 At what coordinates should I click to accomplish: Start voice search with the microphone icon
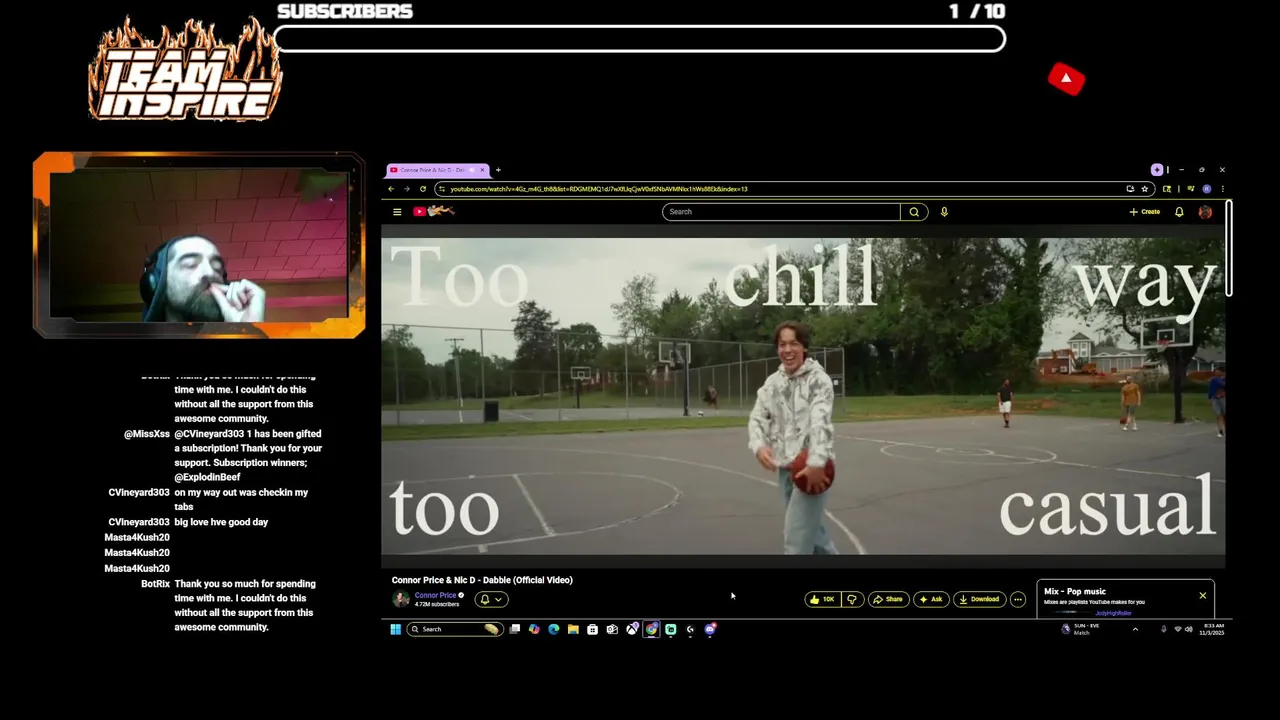944,212
